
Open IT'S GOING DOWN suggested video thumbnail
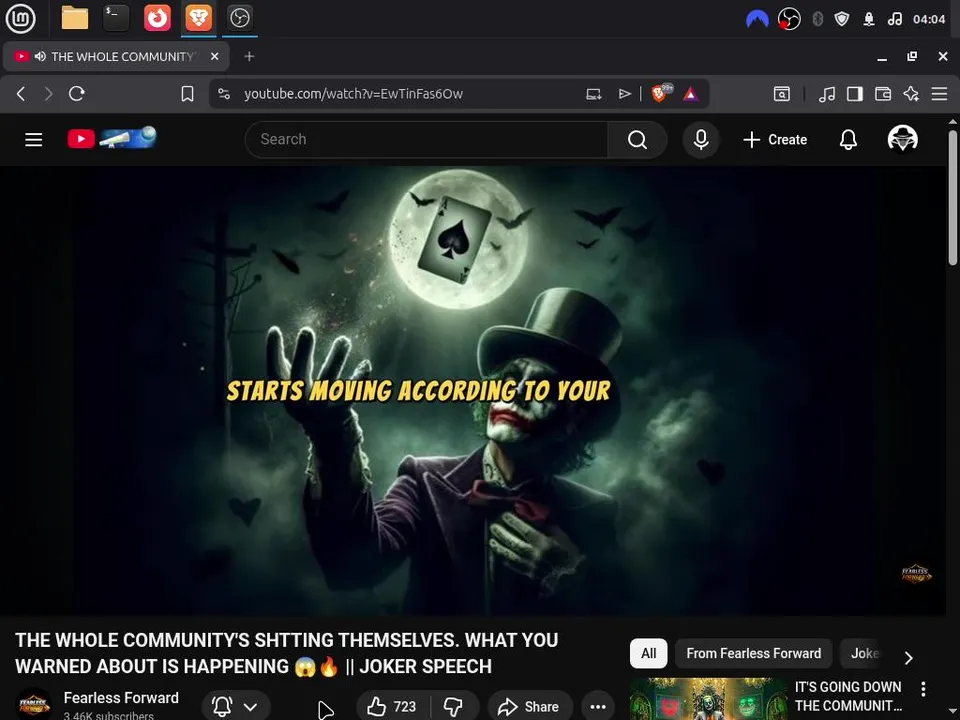708,699
